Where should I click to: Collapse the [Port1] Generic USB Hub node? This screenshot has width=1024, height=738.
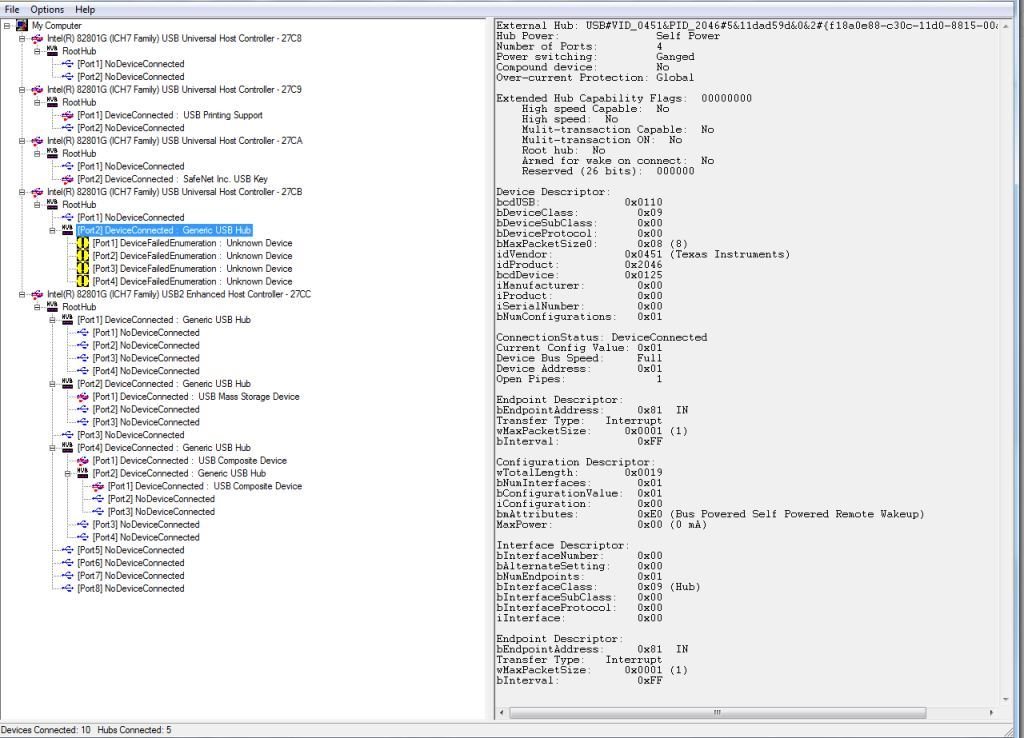(52, 319)
